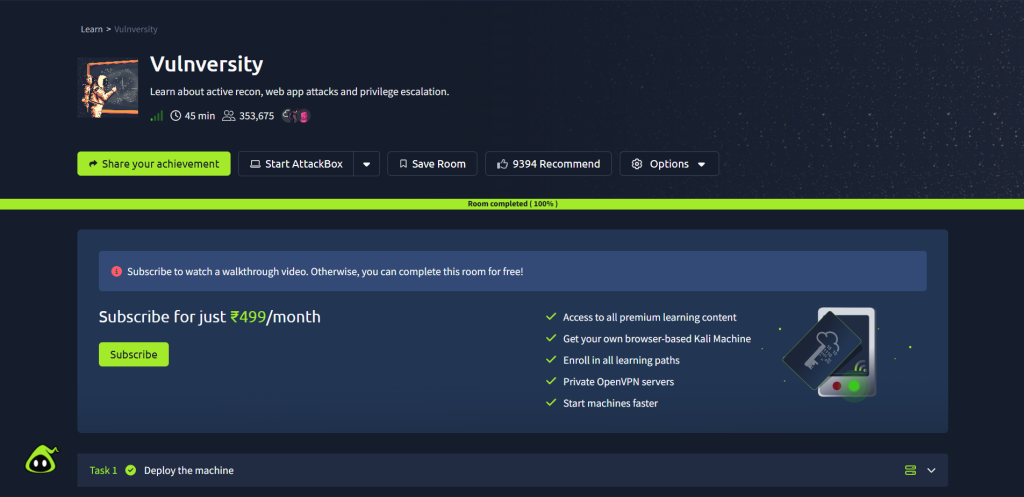Click the gear icon in the Options button
This screenshot has height=497, width=1024.
click(x=636, y=164)
